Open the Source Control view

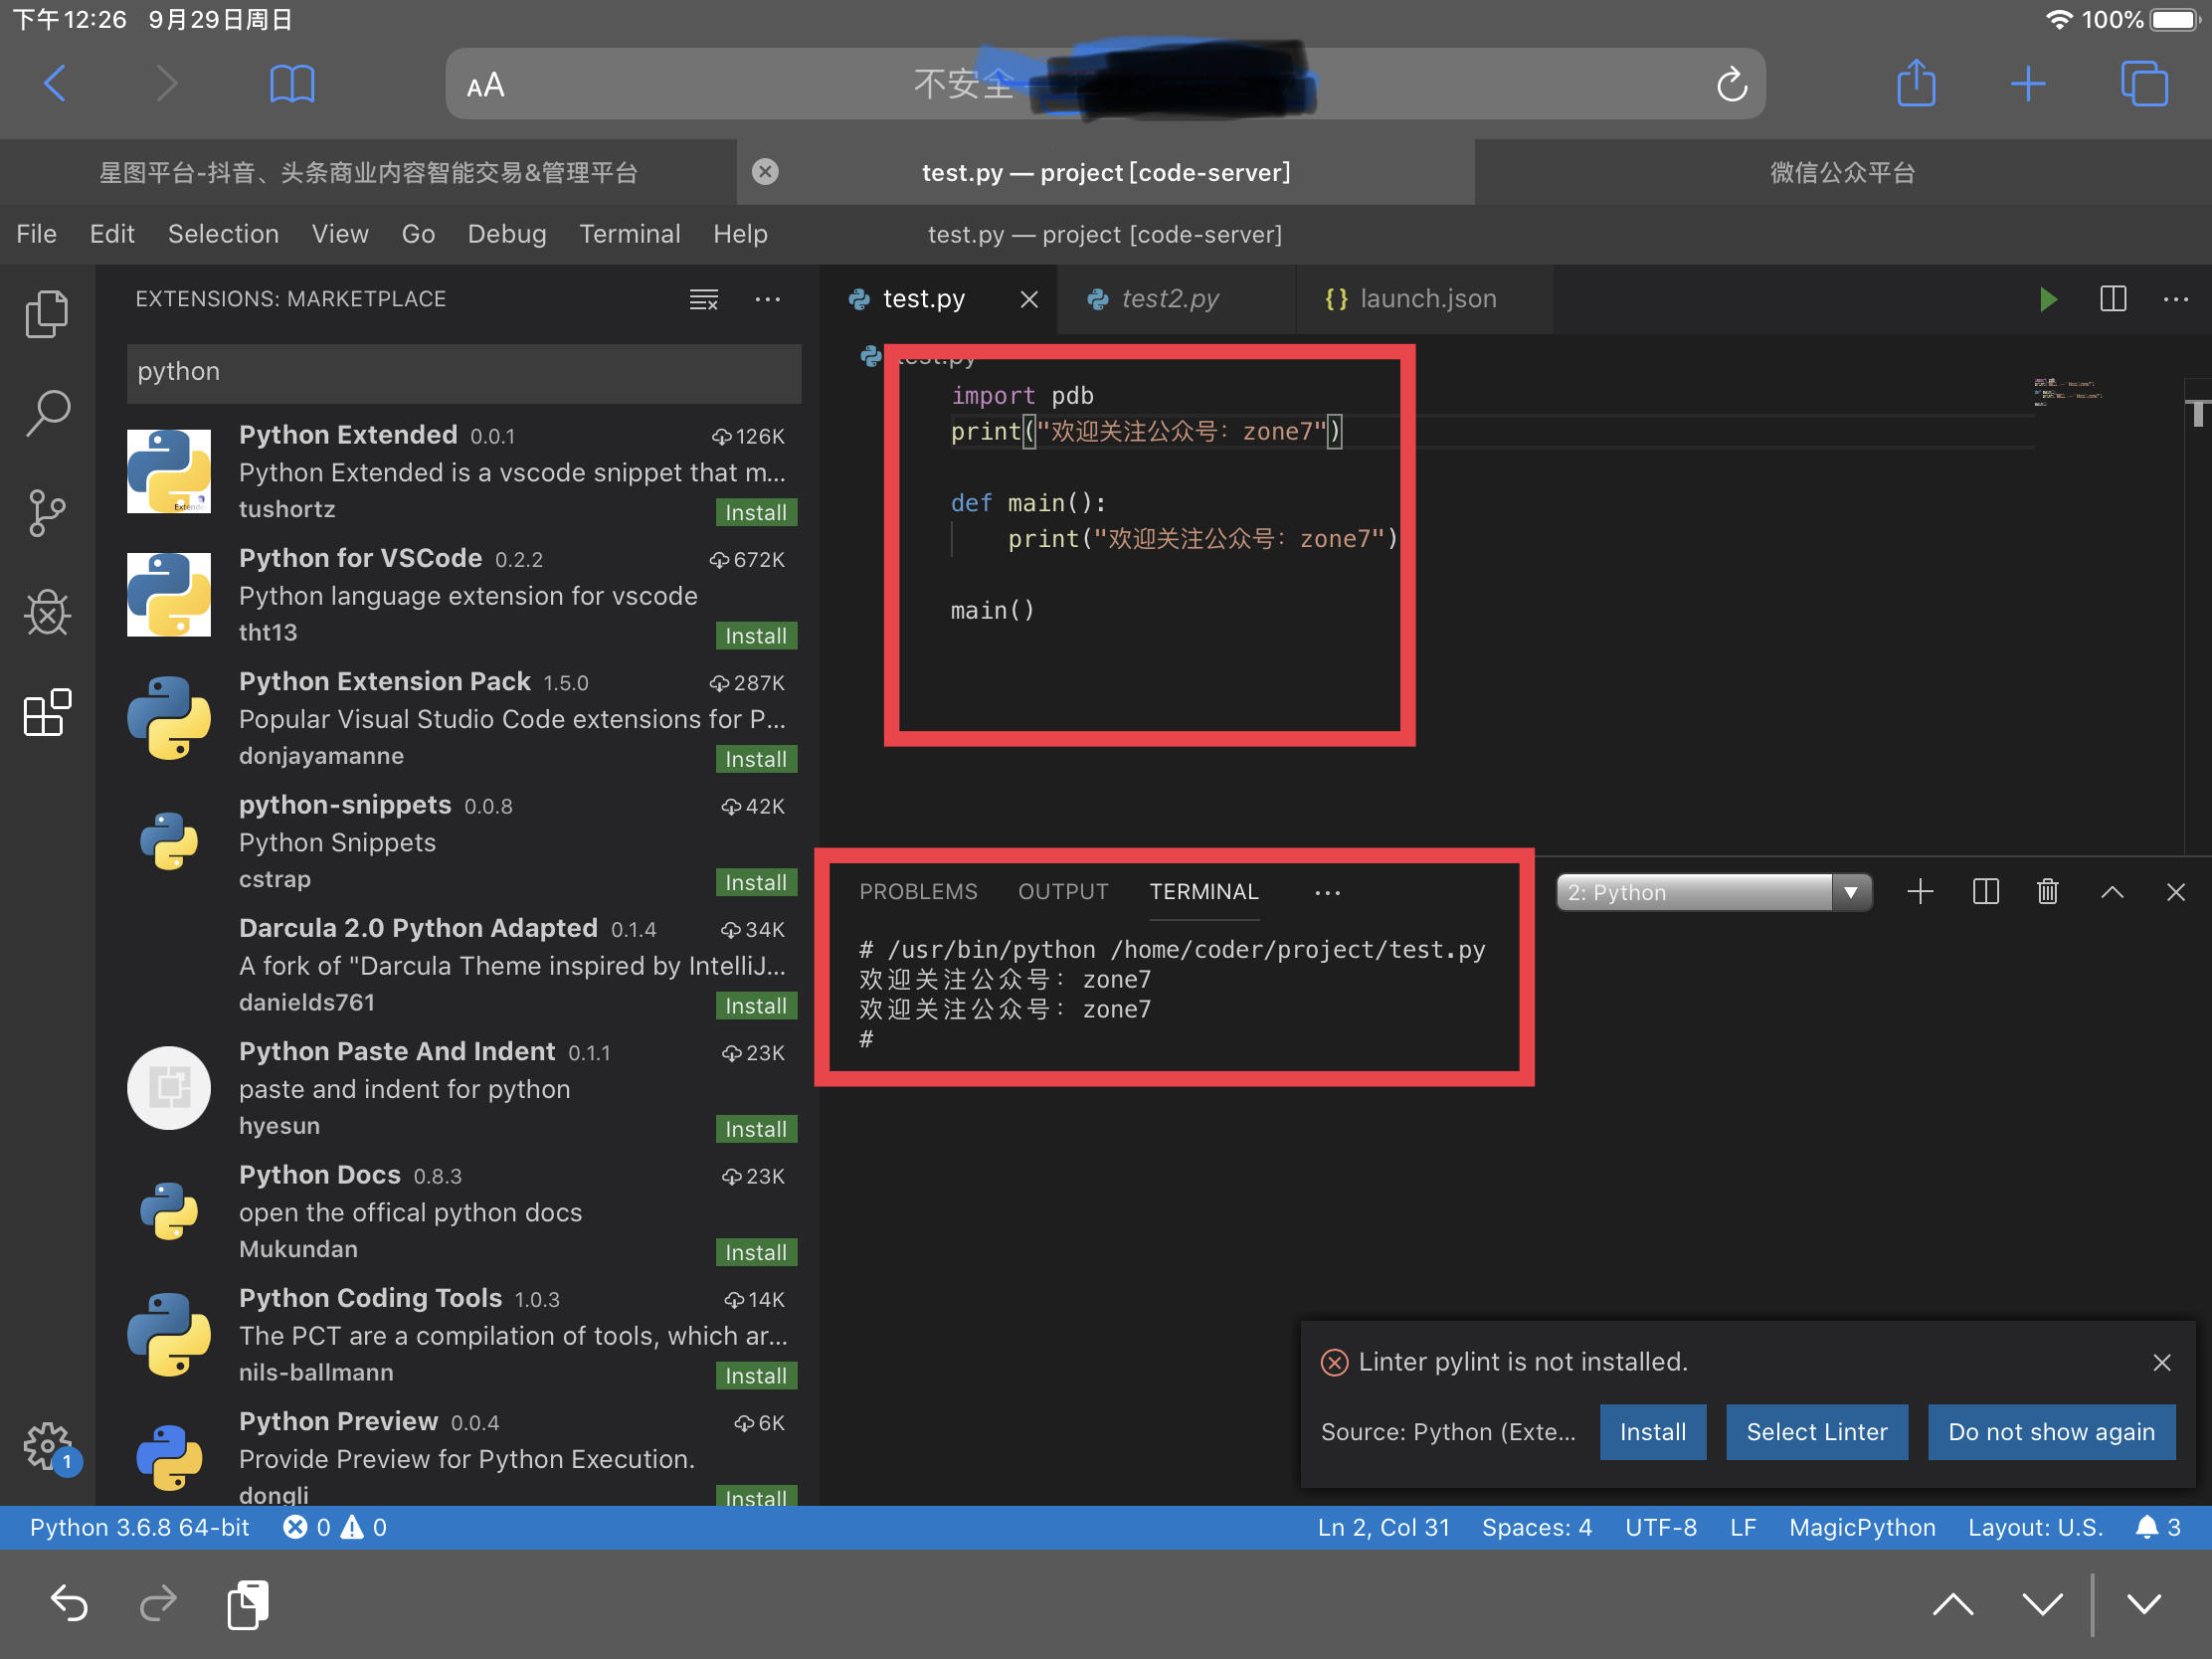point(46,512)
